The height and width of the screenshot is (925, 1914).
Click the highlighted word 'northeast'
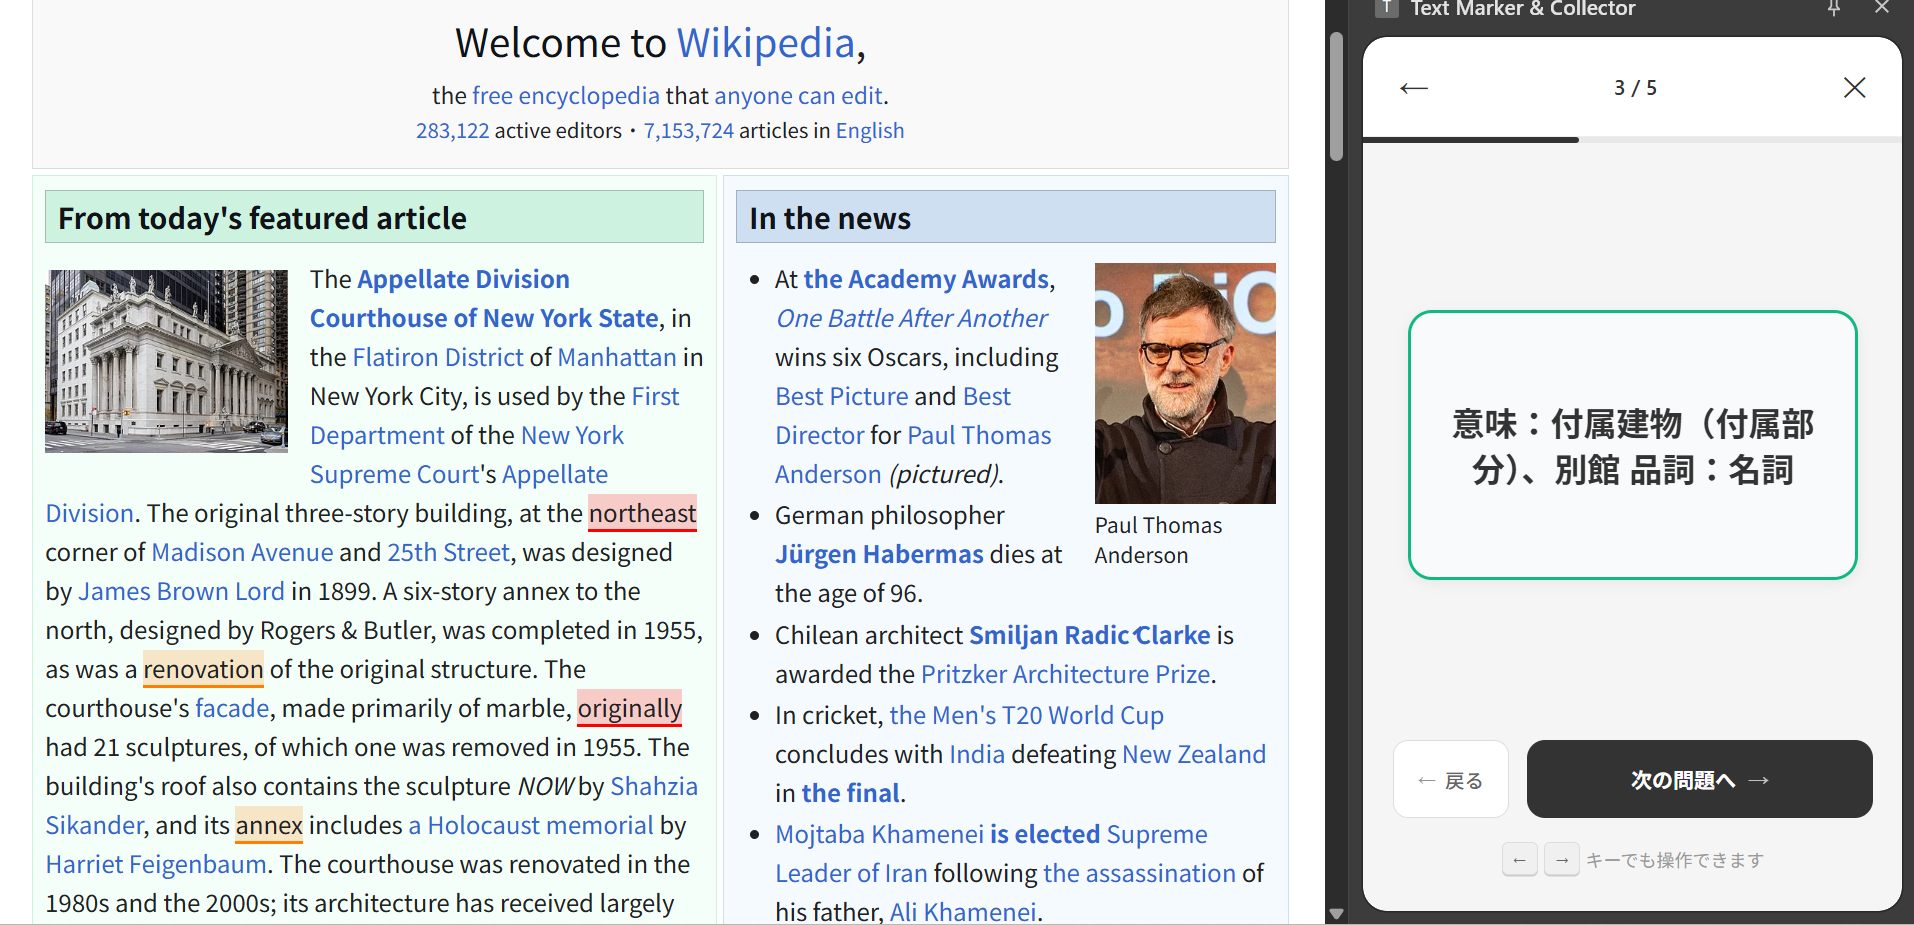[642, 513]
